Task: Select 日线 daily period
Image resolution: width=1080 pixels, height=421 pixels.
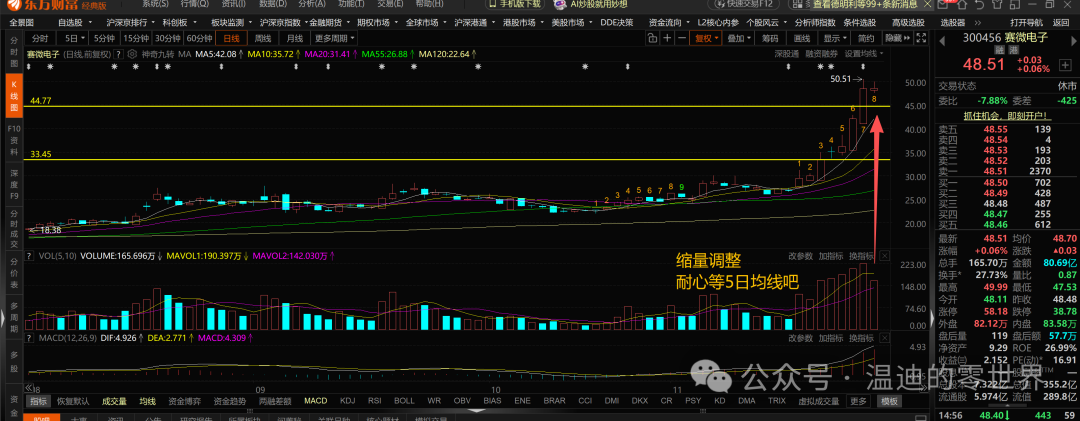Action: click(231, 38)
